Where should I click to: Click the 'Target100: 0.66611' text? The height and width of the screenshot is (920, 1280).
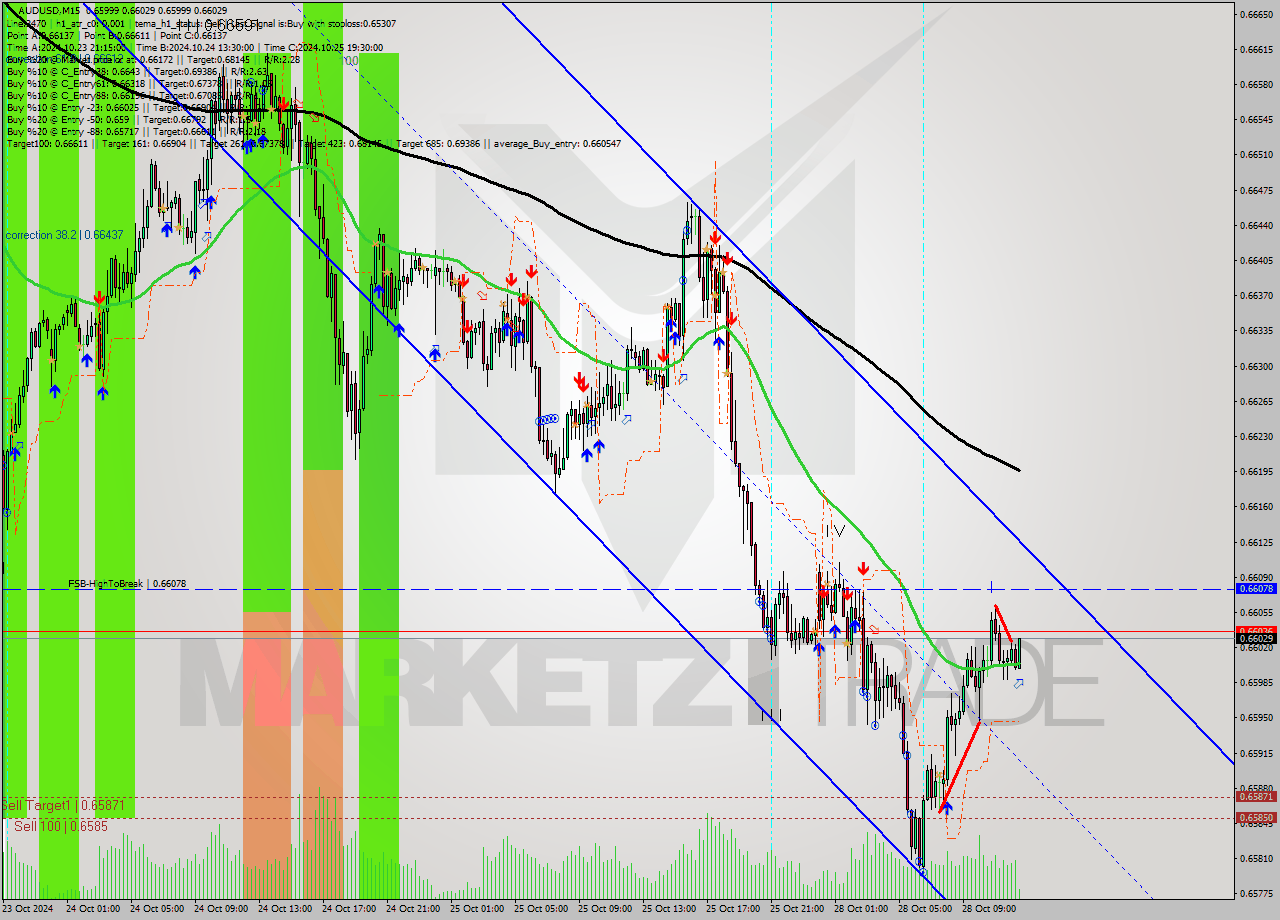tap(48, 143)
